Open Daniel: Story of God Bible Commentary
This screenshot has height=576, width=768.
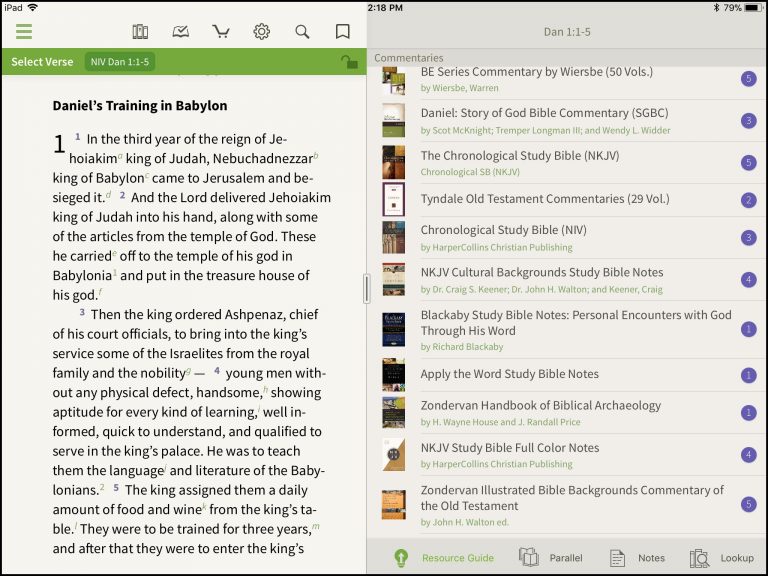[567, 120]
